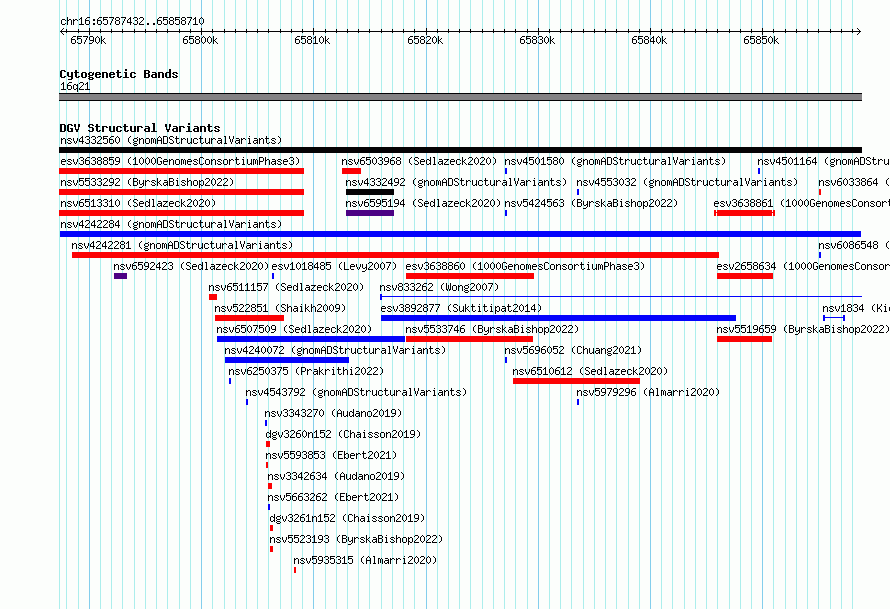Click the nsv4242284 gnomADStructuralVariants label
Viewport: 890px width, 609px height.
pyautogui.click(x=171, y=224)
